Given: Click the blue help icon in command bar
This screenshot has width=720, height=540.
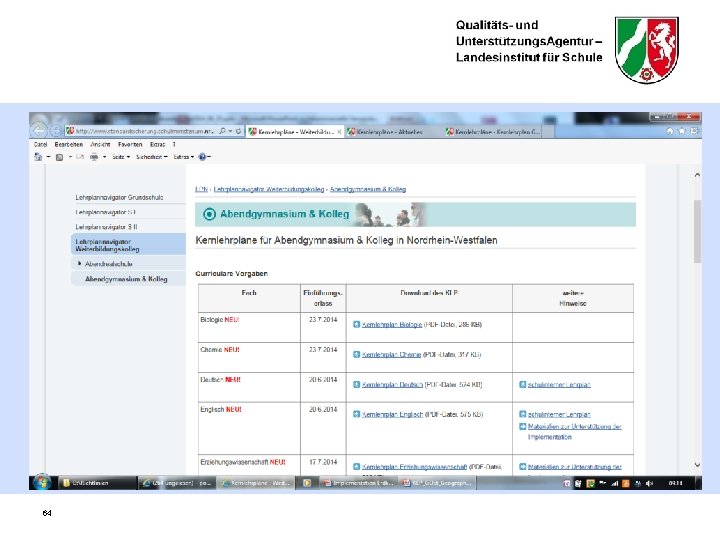Looking at the screenshot, I should [x=202, y=157].
